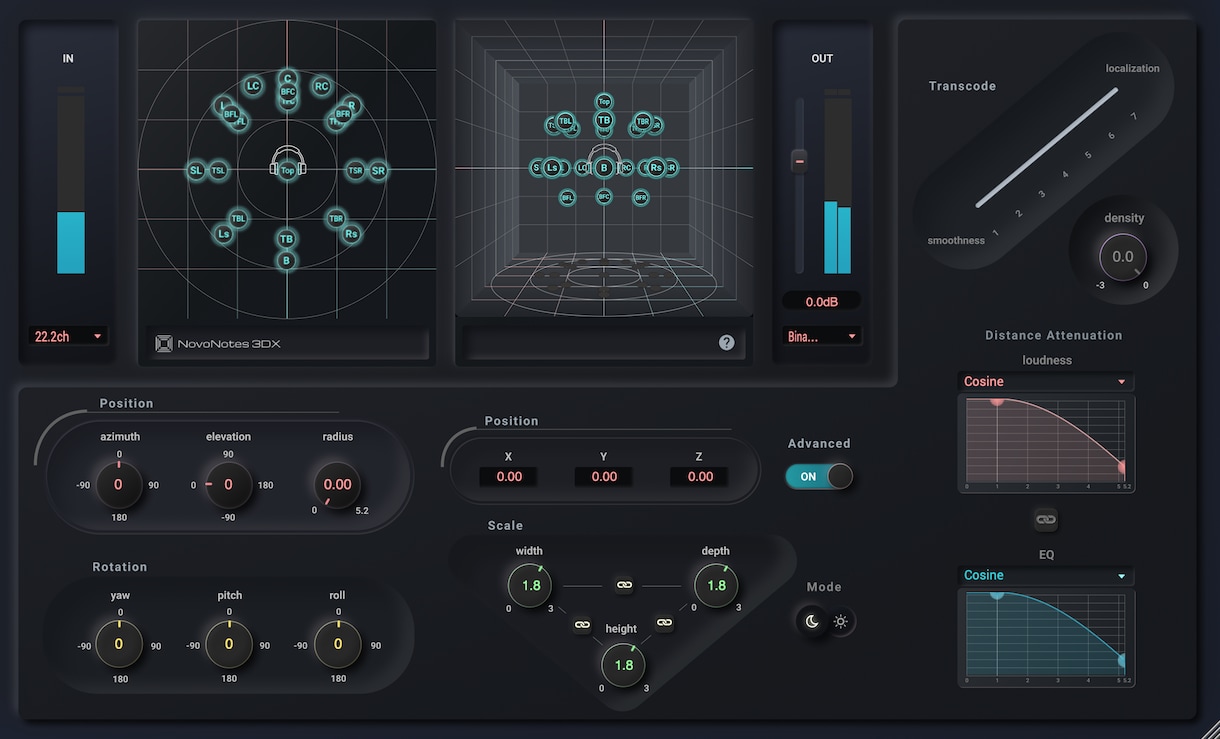The height and width of the screenshot is (739, 1220).
Task: Click the azimuth knob
Action: click(x=118, y=485)
